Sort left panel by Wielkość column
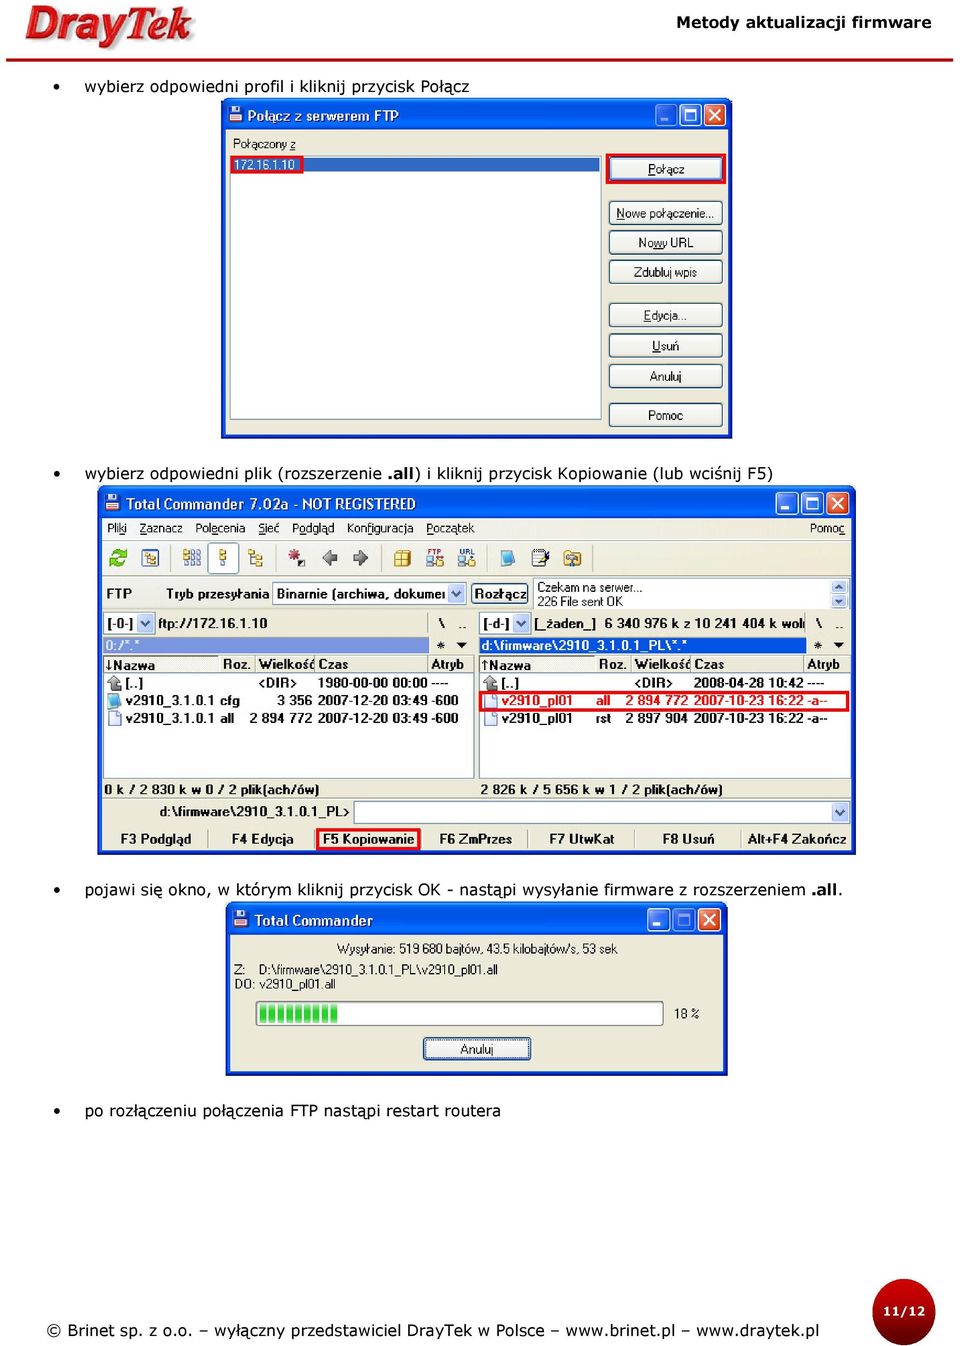Screen dimensions: 960x1346 click(286, 664)
